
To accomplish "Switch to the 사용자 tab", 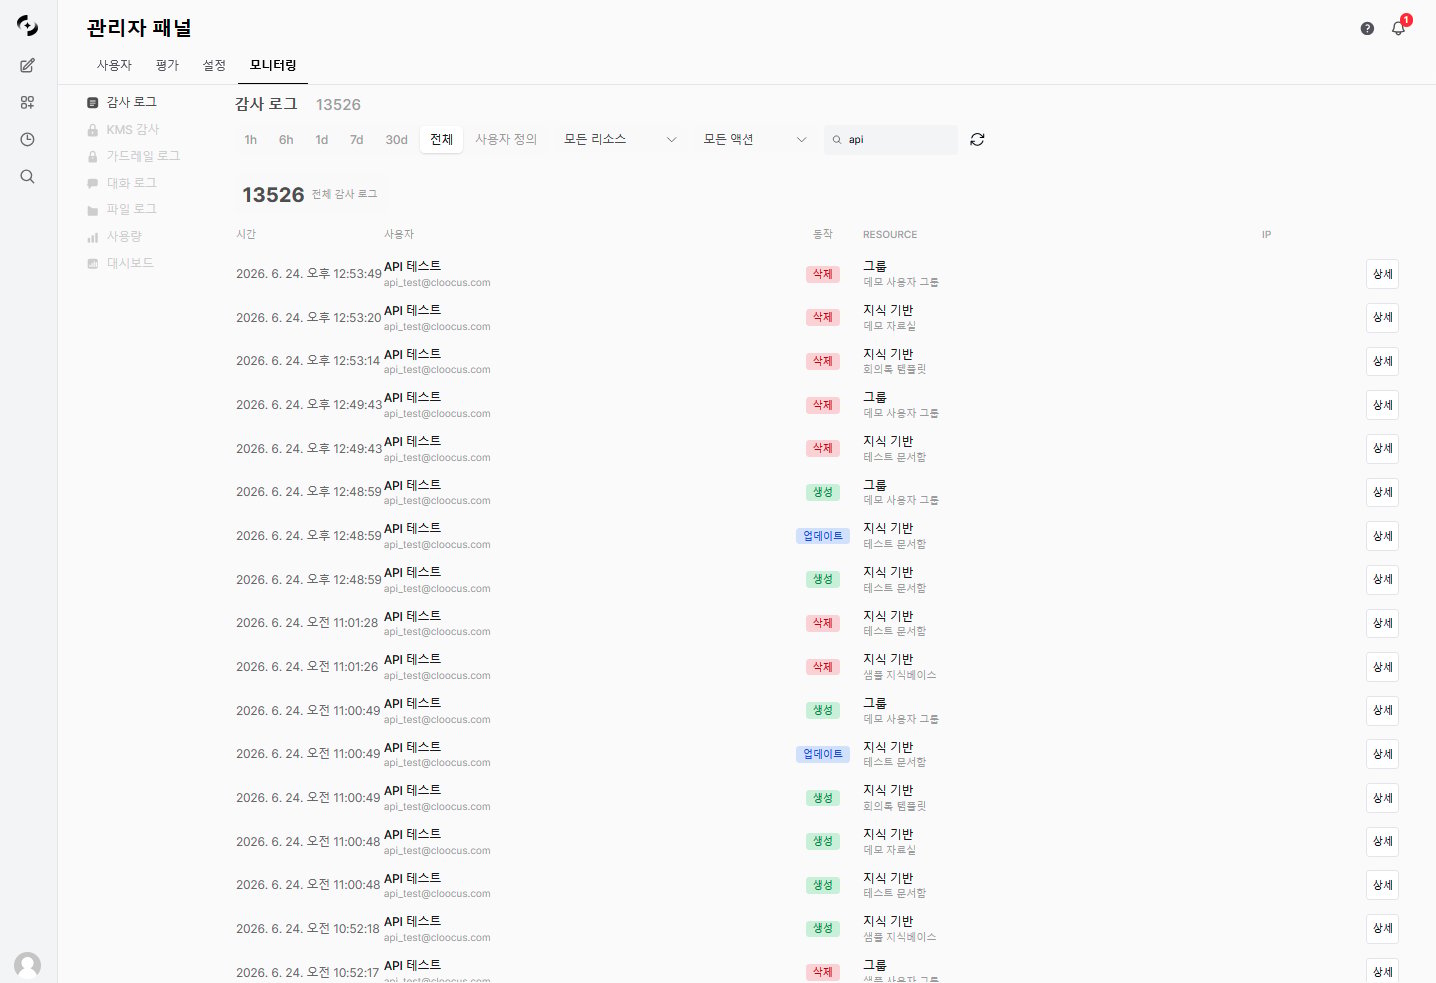I will click(114, 65).
